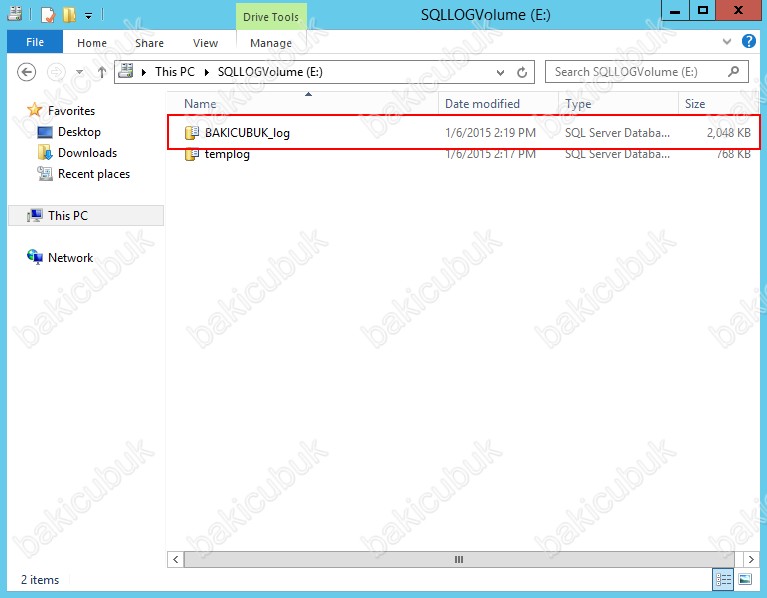Viewport: 767px width, 598px height.
Task: Click the horizontal scrollbar left arrow
Action: point(176,559)
